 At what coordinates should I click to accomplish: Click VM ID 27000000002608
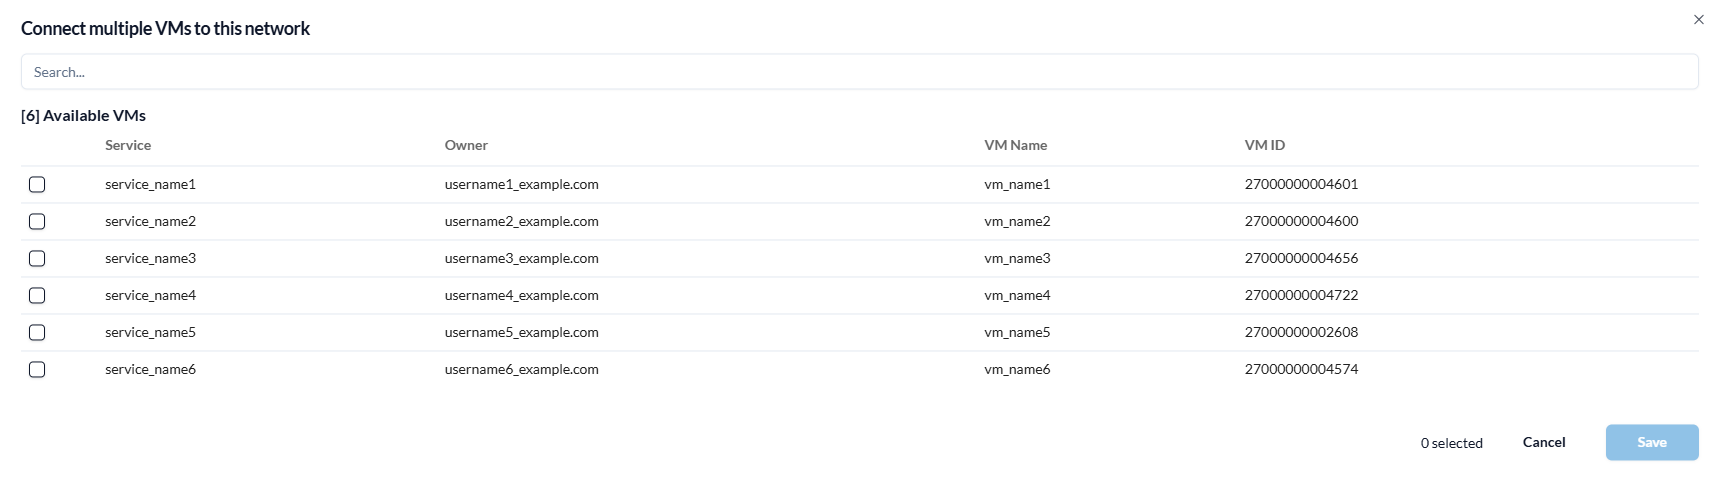(1301, 332)
